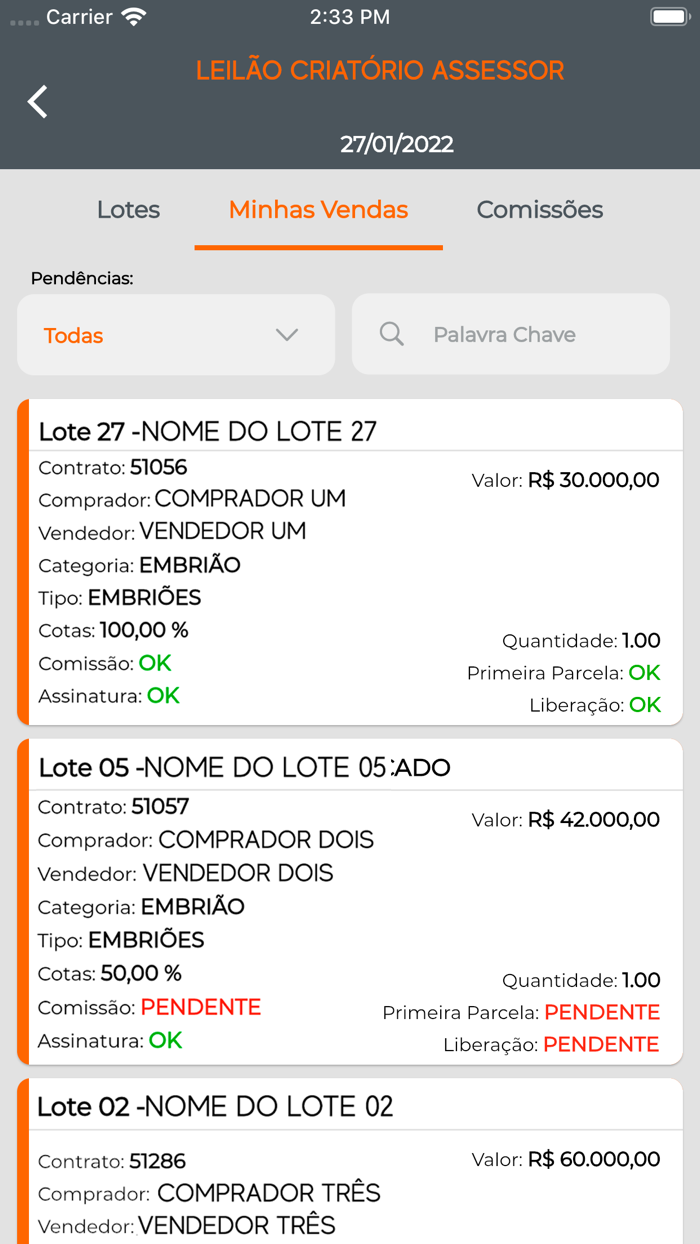Viewport: 700px width, 1244px height.
Task: Switch to the Comissões tab
Action: [539, 210]
